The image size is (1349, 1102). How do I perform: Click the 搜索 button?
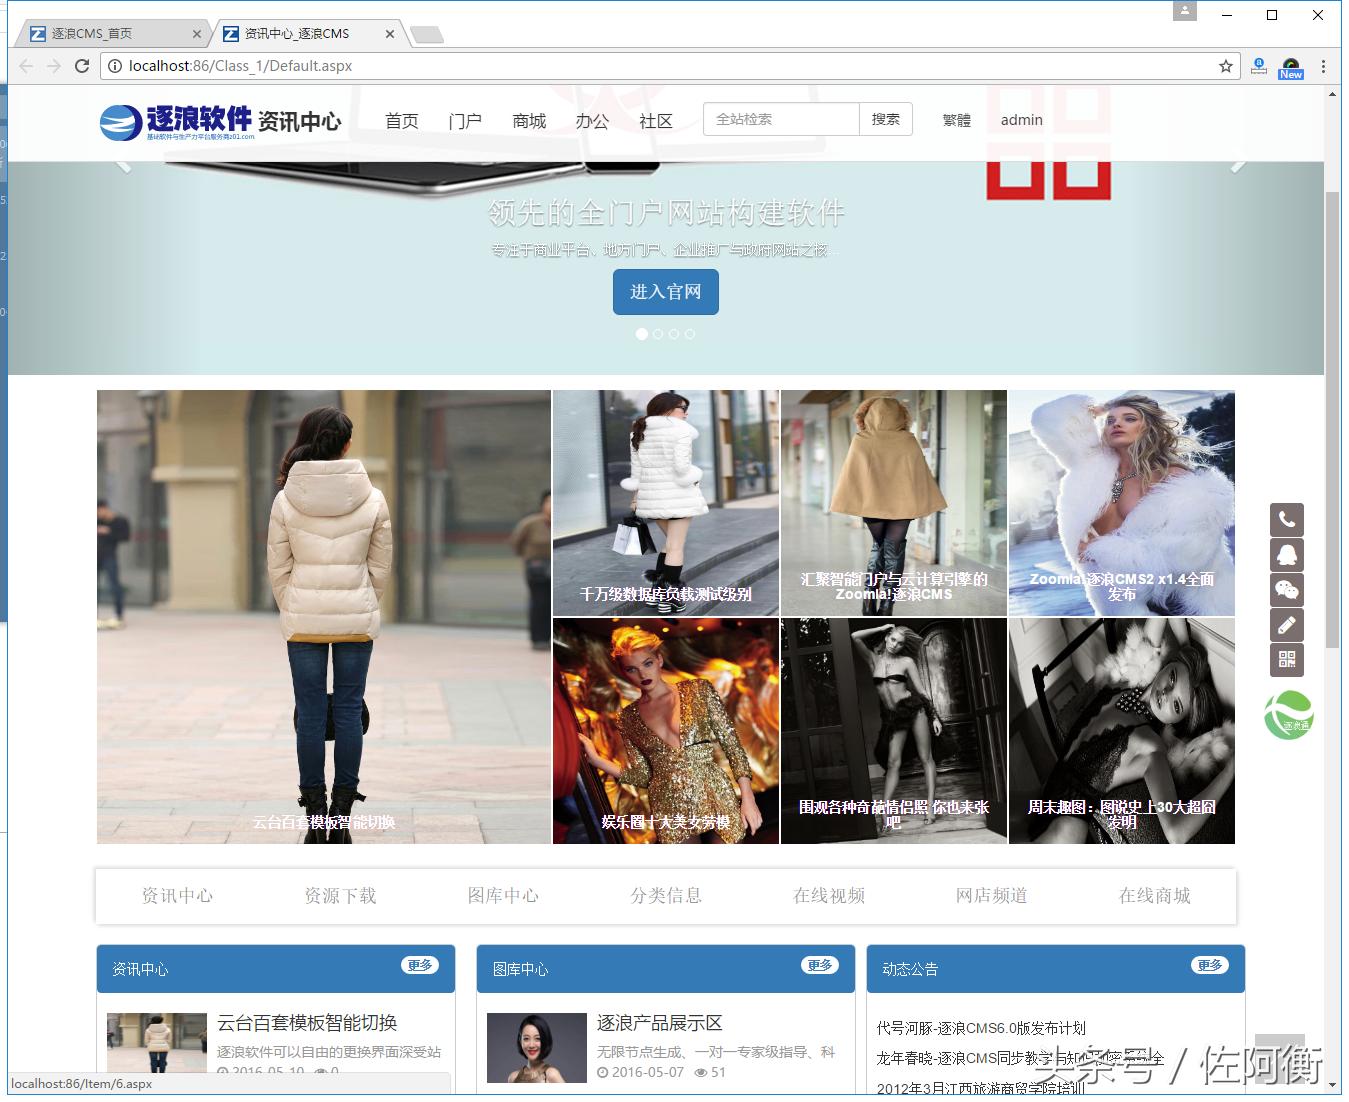[886, 119]
